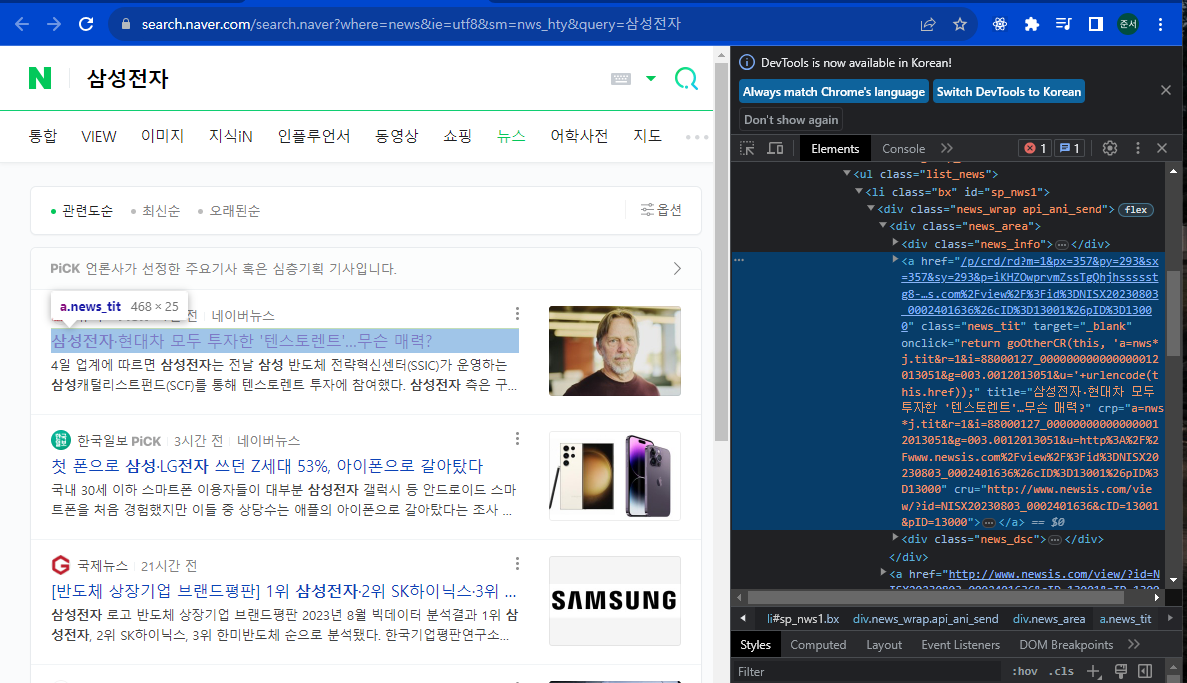Click the green search magnifier icon
The width and height of the screenshot is (1187, 683).
tap(686, 79)
